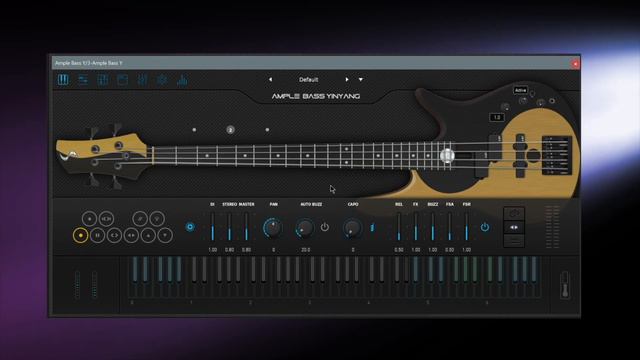Click the Active label on bass body

click(x=520, y=90)
